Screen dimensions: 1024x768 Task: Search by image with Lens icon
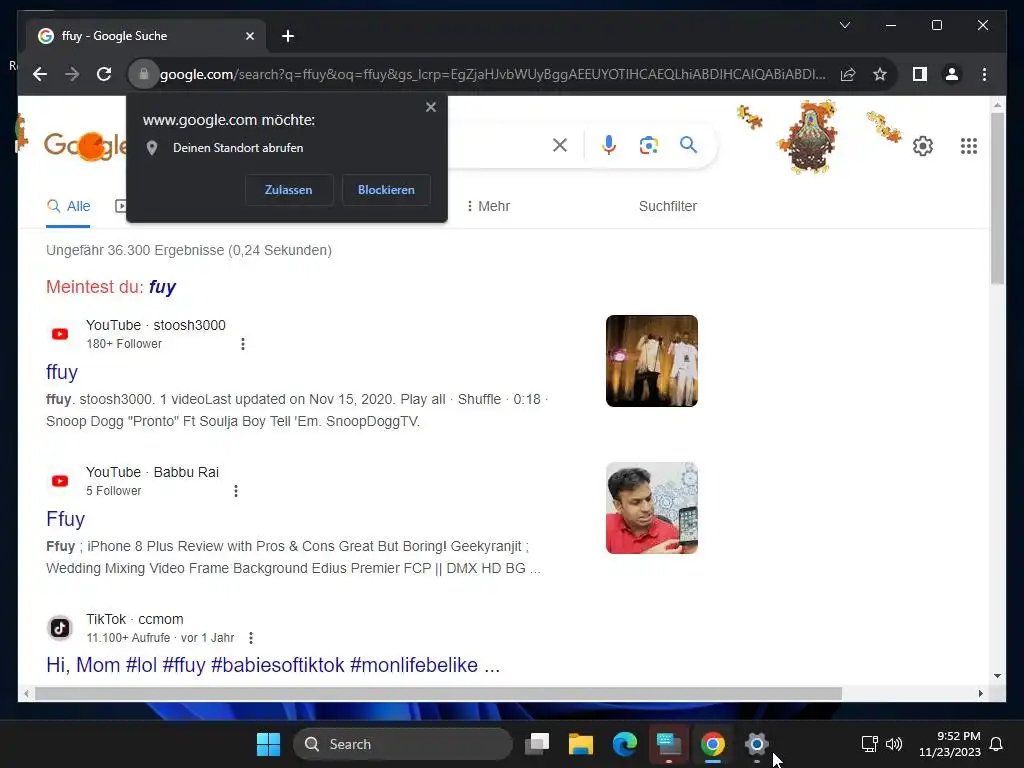[648, 145]
